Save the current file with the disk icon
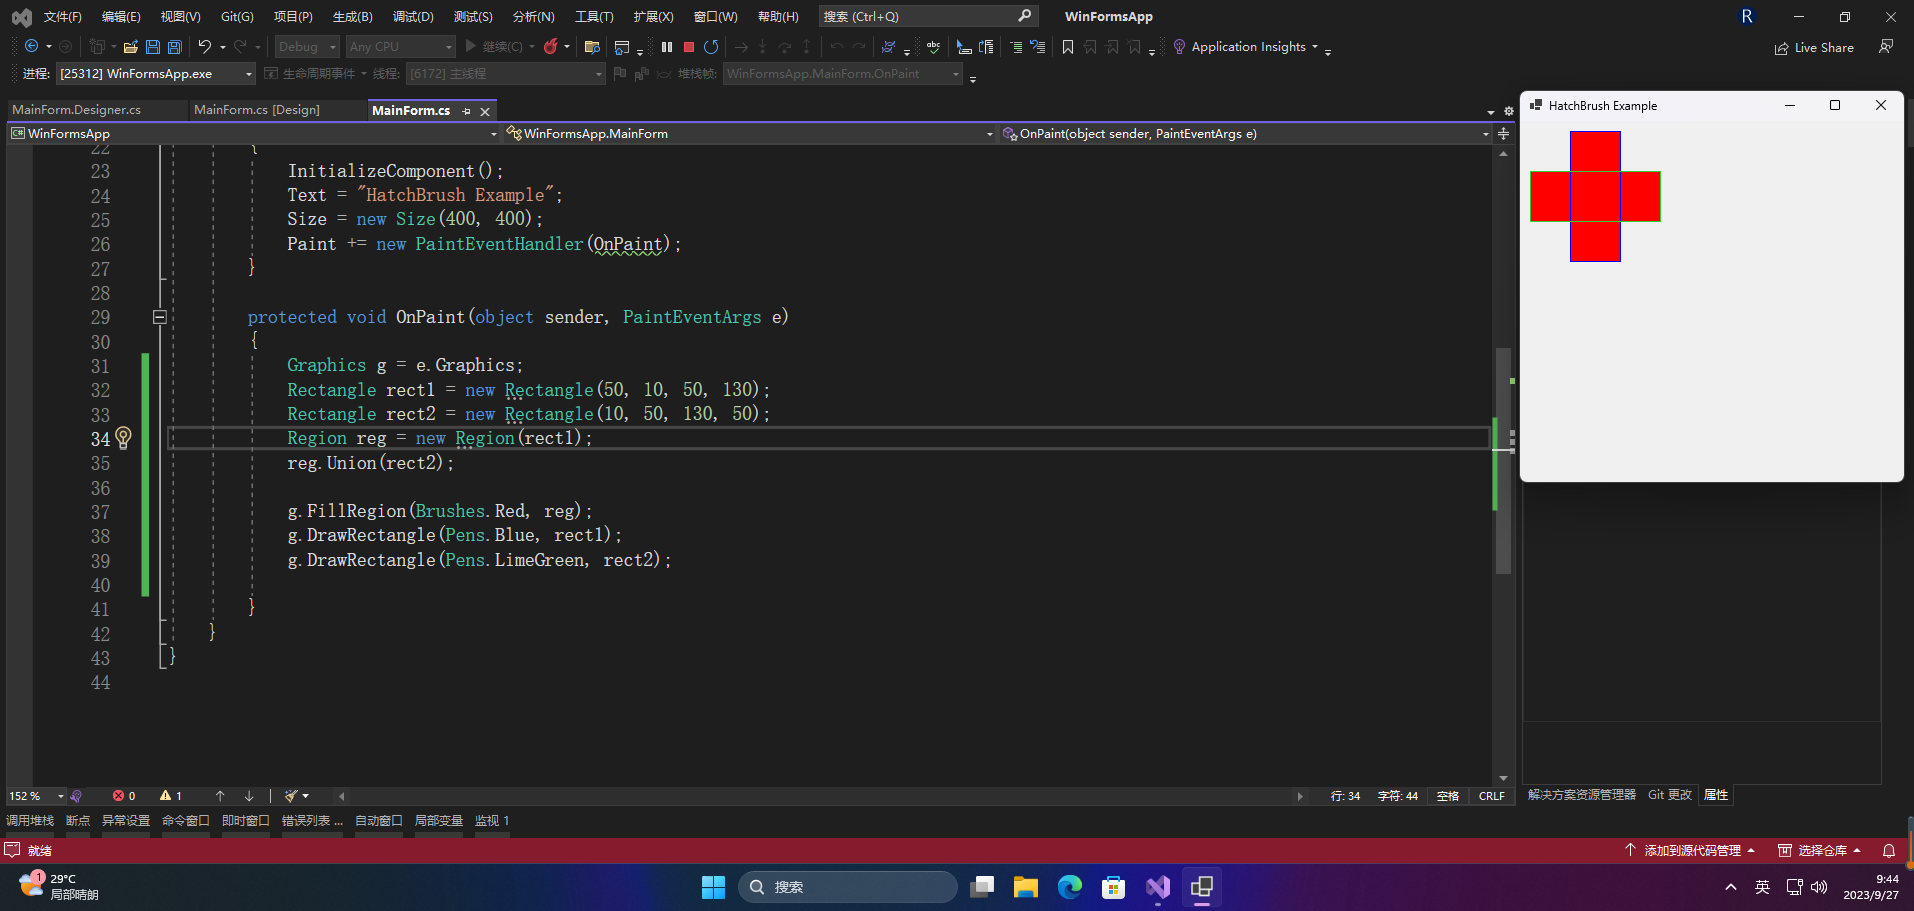The height and width of the screenshot is (911, 1914). pos(152,46)
